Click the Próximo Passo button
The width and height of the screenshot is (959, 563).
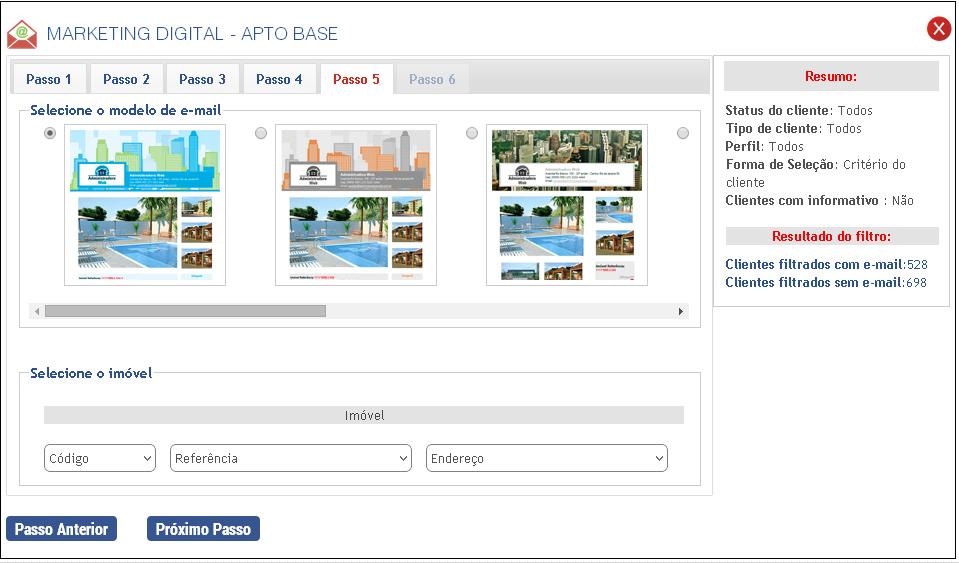click(x=203, y=529)
